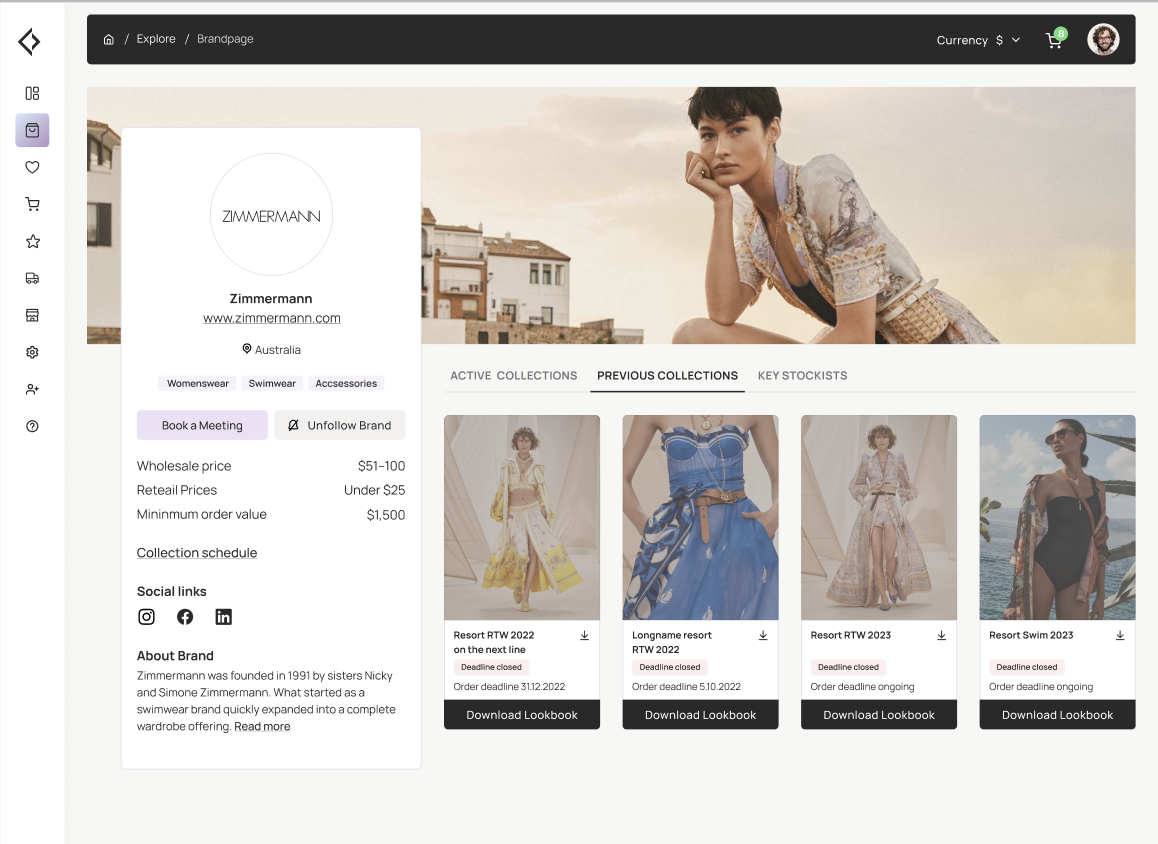Viewport: 1158px width, 844px height.
Task: Click 'Order deadline 31.12.2022' text
Action: click(509, 687)
